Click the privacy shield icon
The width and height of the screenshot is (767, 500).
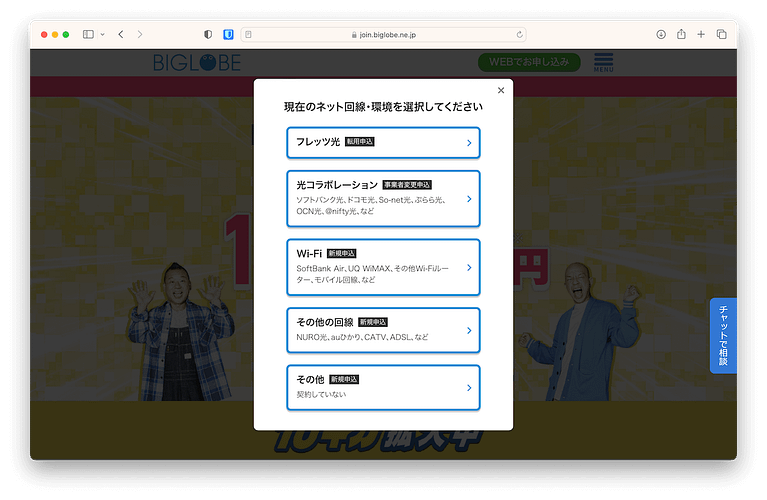click(x=208, y=34)
